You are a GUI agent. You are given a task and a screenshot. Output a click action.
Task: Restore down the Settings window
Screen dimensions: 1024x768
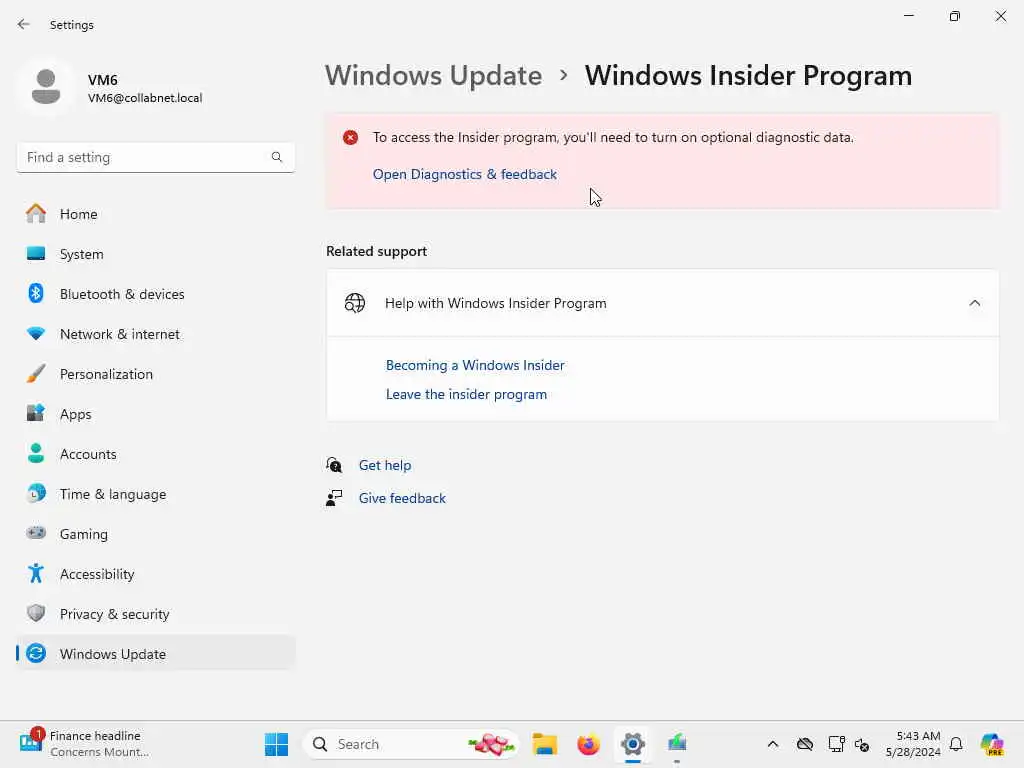click(x=955, y=16)
